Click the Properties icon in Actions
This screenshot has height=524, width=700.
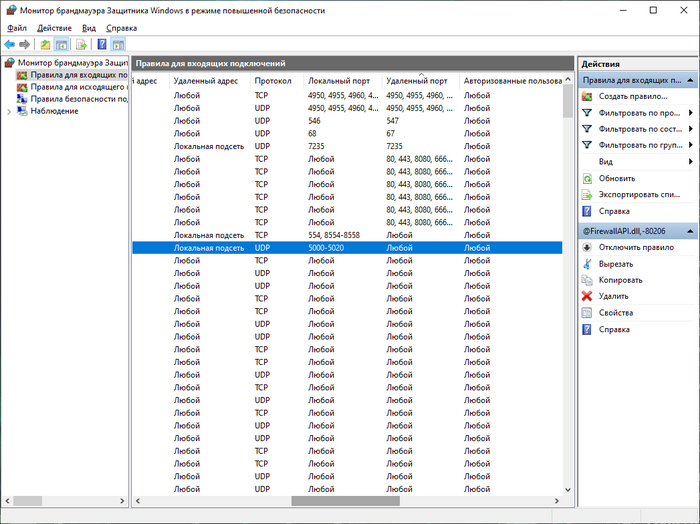(x=587, y=313)
